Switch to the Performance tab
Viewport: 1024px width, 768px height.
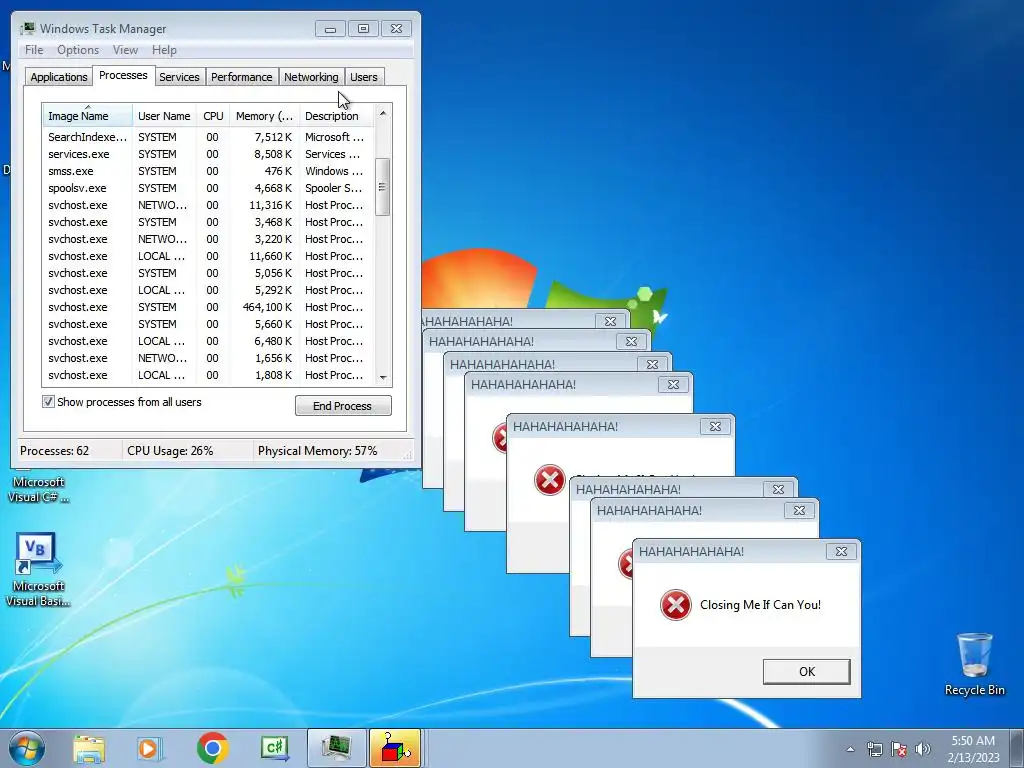pyautogui.click(x=242, y=77)
